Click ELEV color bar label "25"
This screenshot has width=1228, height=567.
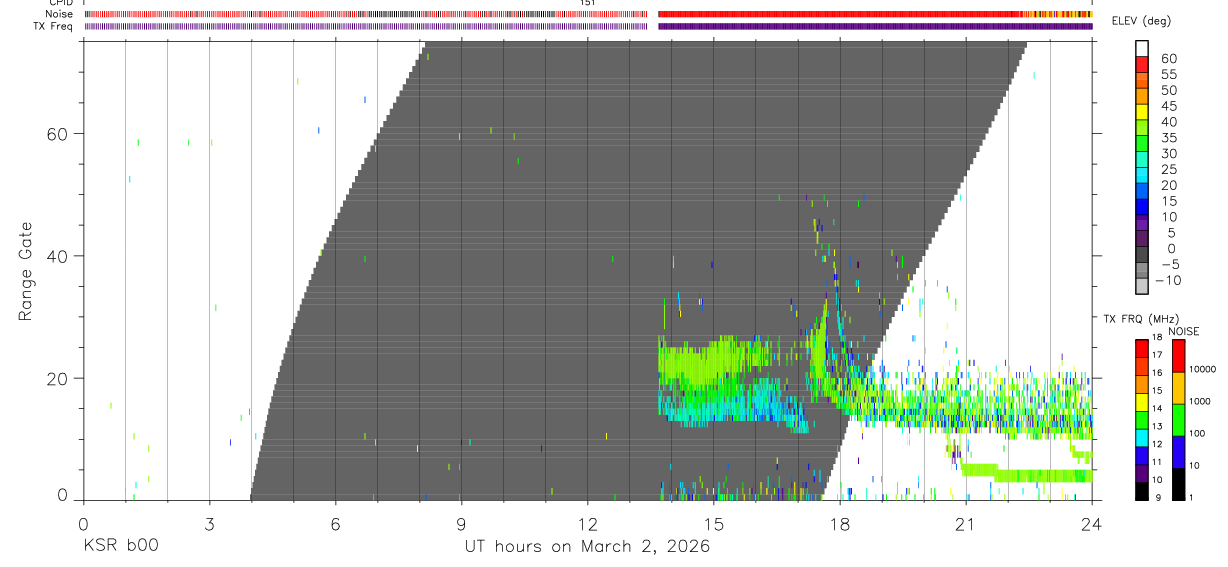pos(1169,169)
